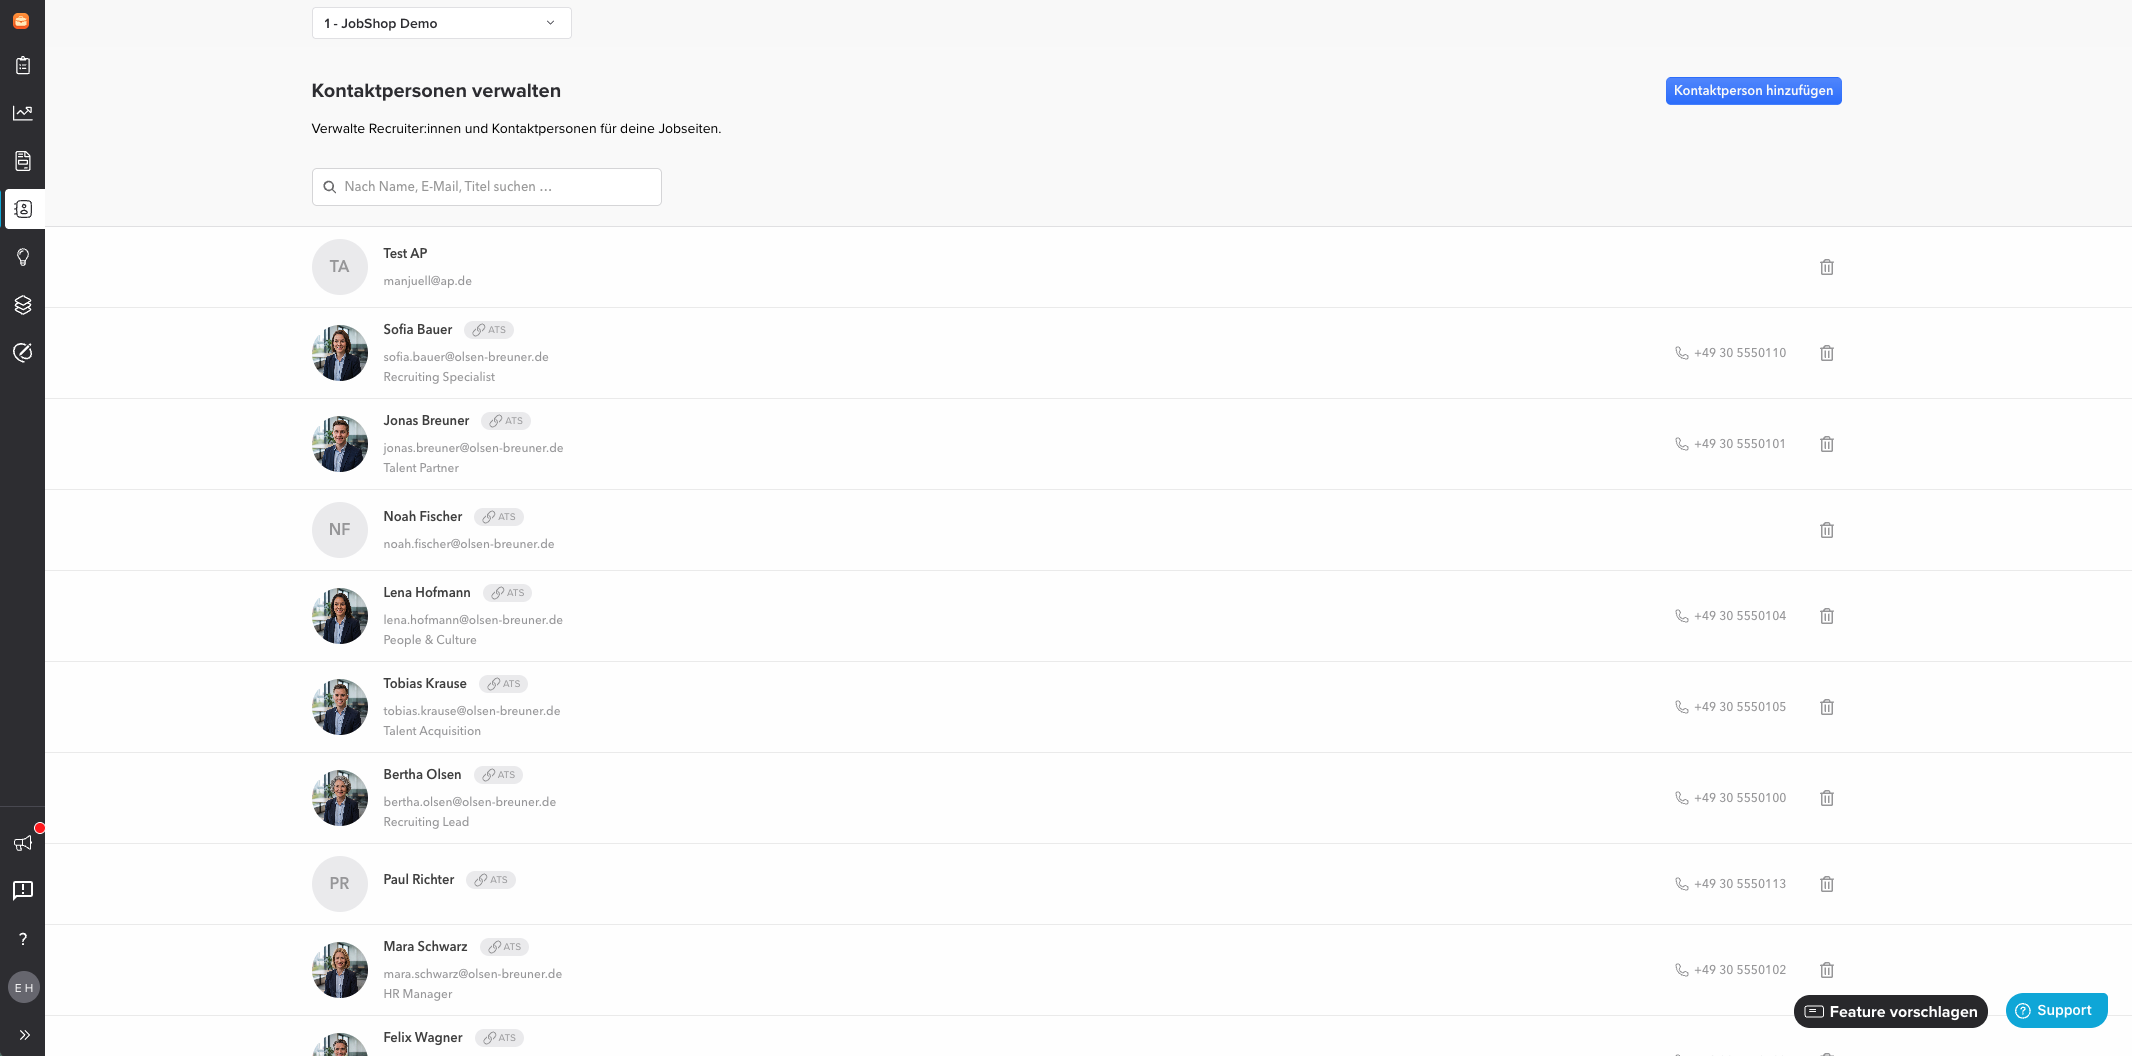Click the Feature vorschlagen button
The width and height of the screenshot is (2132, 1056).
pyautogui.click(x=1890, y=1011)
